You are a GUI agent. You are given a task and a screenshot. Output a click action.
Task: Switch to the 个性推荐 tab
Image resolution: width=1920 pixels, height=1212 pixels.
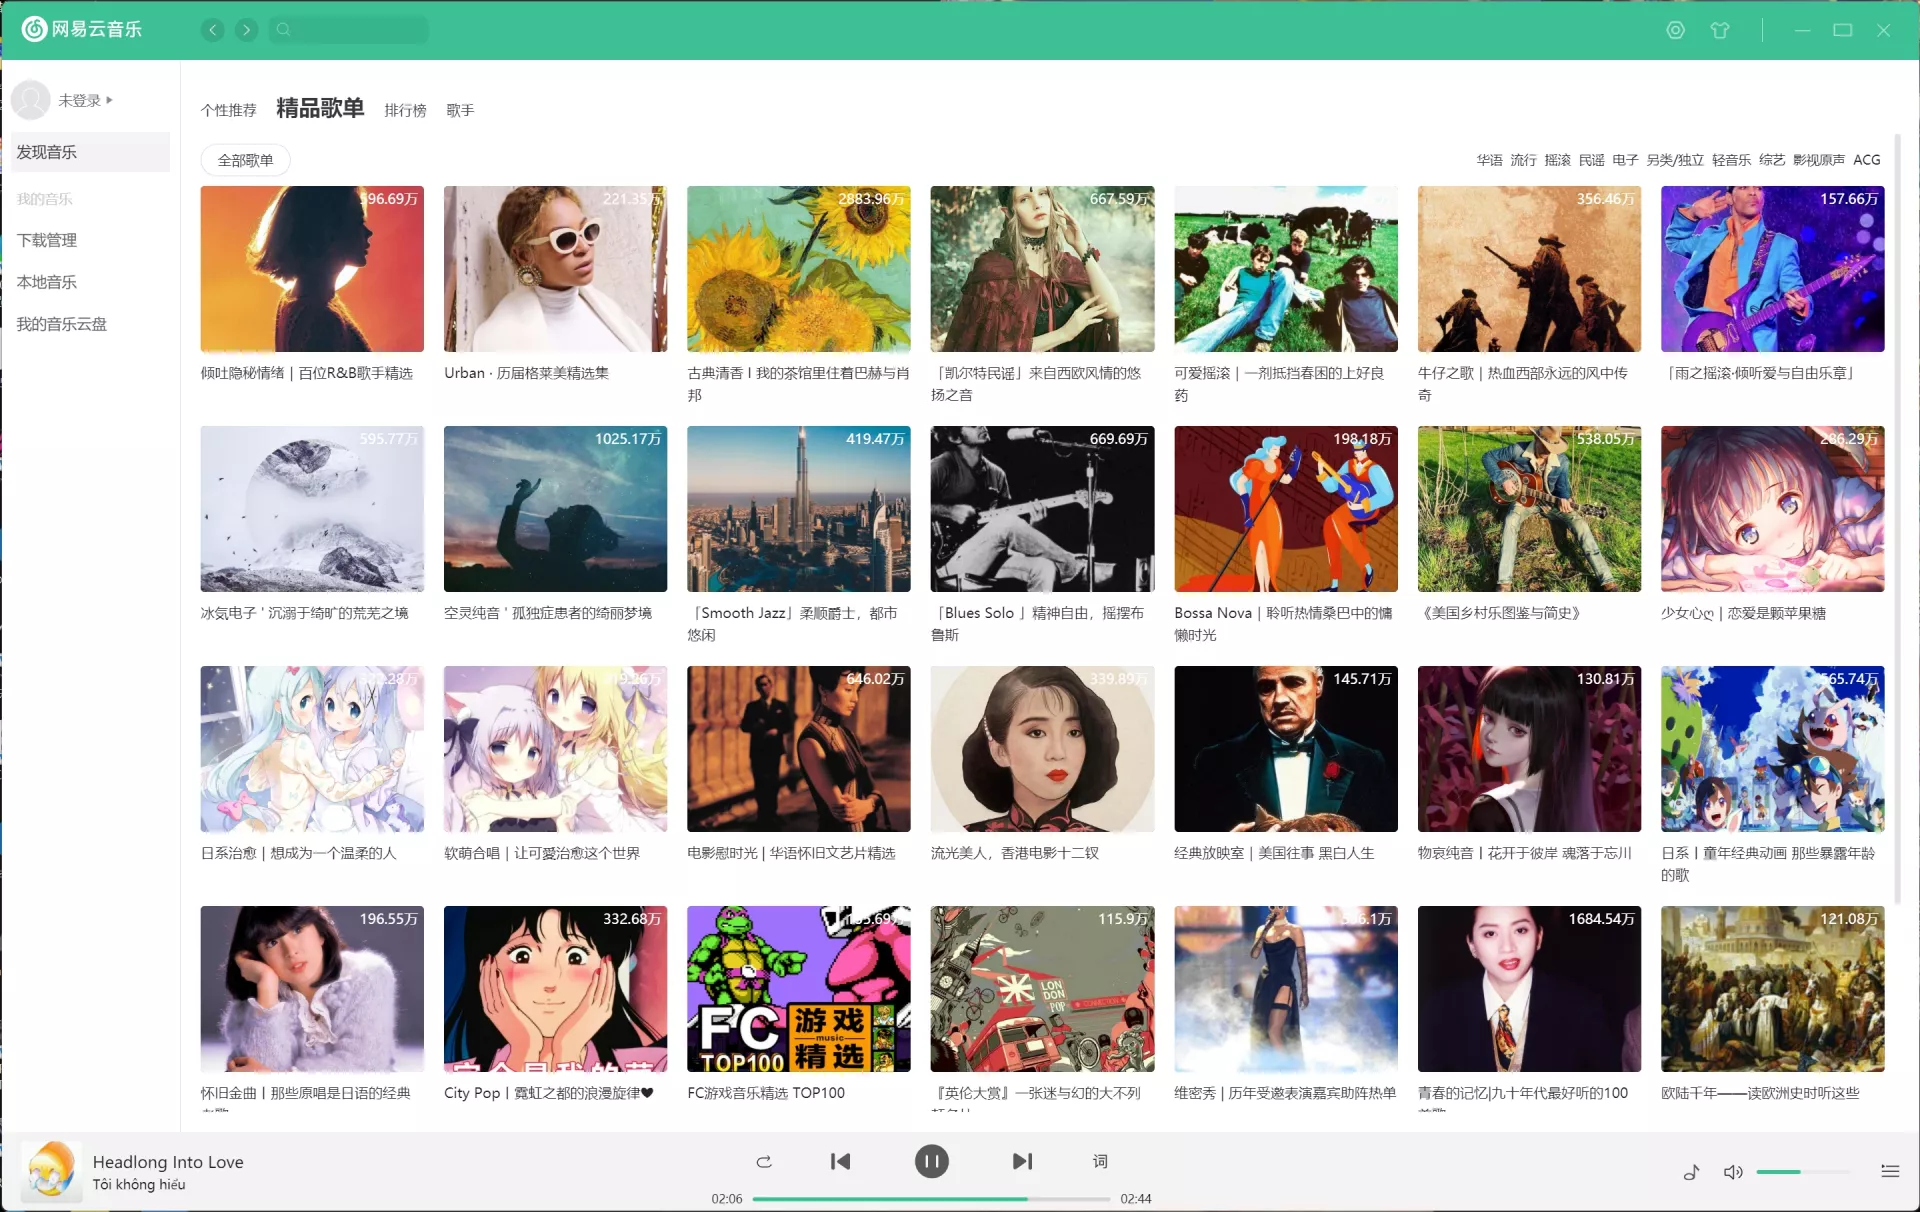[228, 110]
